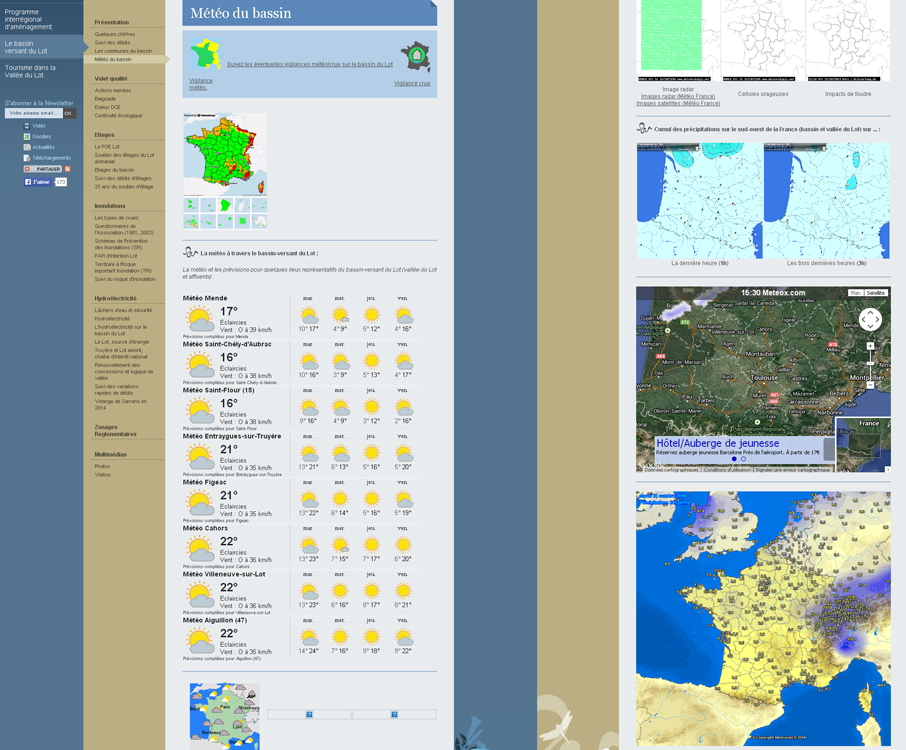This screenshot has height=750, width=906.
Task: Open the Téléchargements downloads icon
Action: click(x=27, y=158)
